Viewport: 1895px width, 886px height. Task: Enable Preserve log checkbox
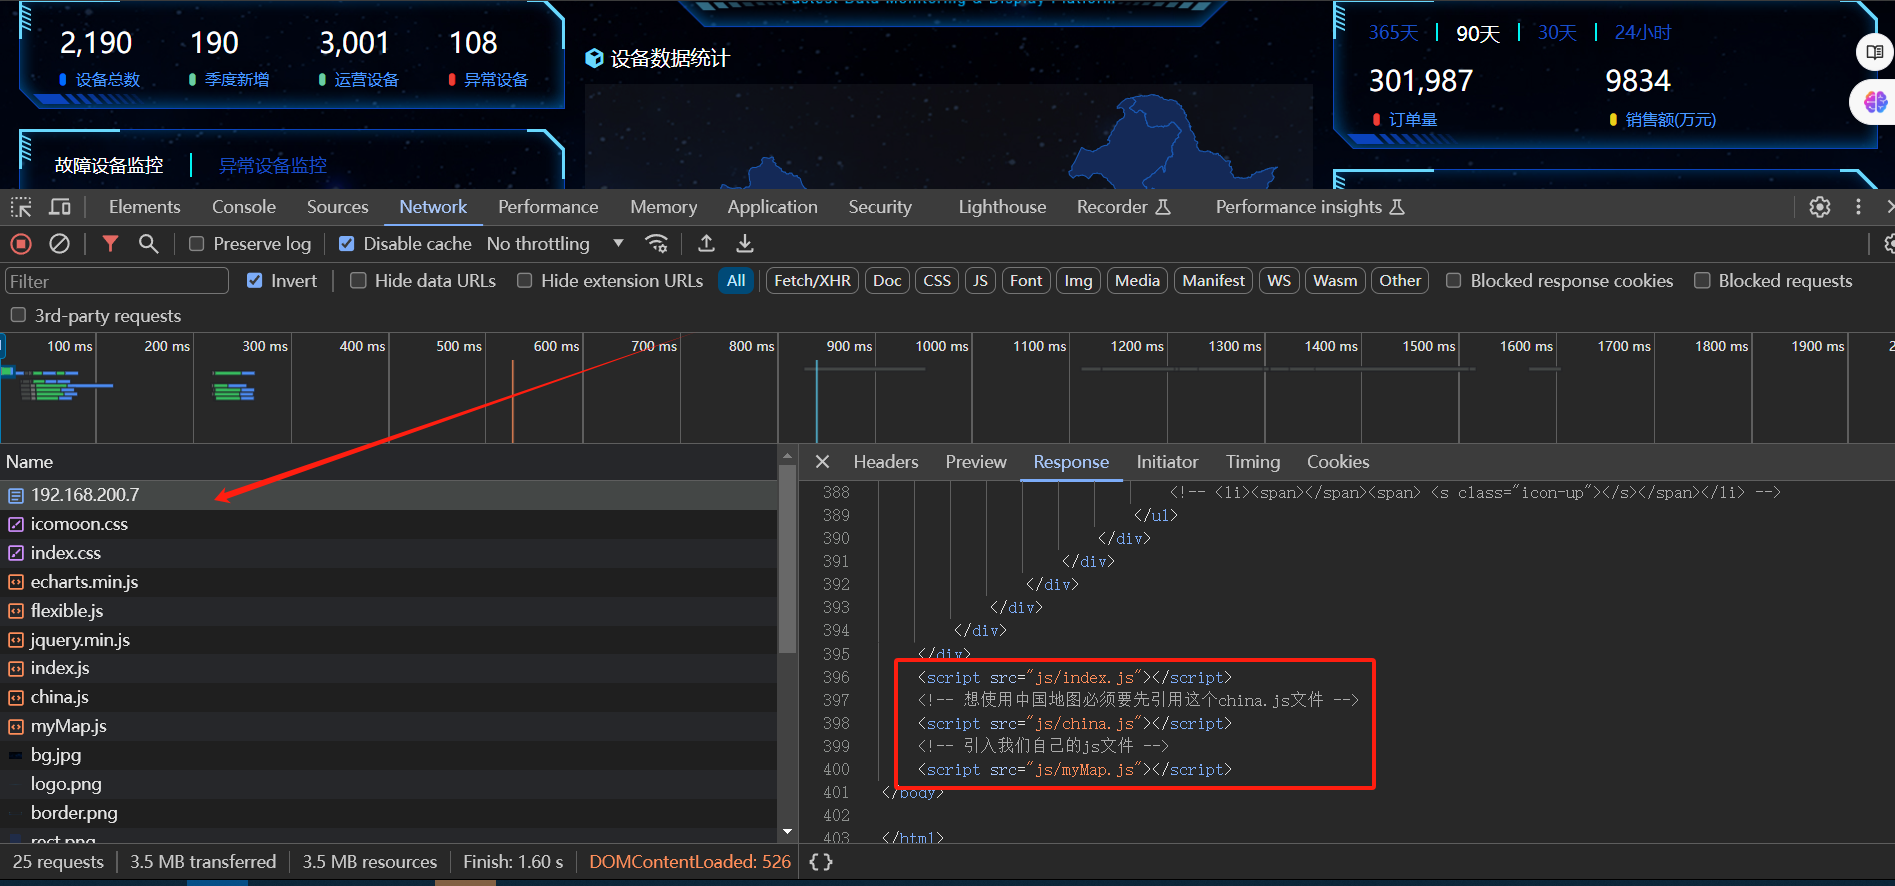coord(197,244)
